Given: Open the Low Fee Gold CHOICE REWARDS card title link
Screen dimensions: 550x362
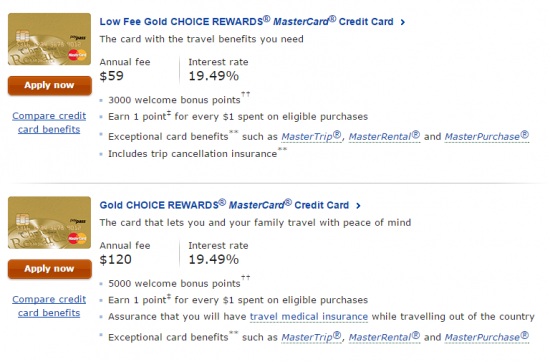Looking at the screenshot, I should point(246,21).
